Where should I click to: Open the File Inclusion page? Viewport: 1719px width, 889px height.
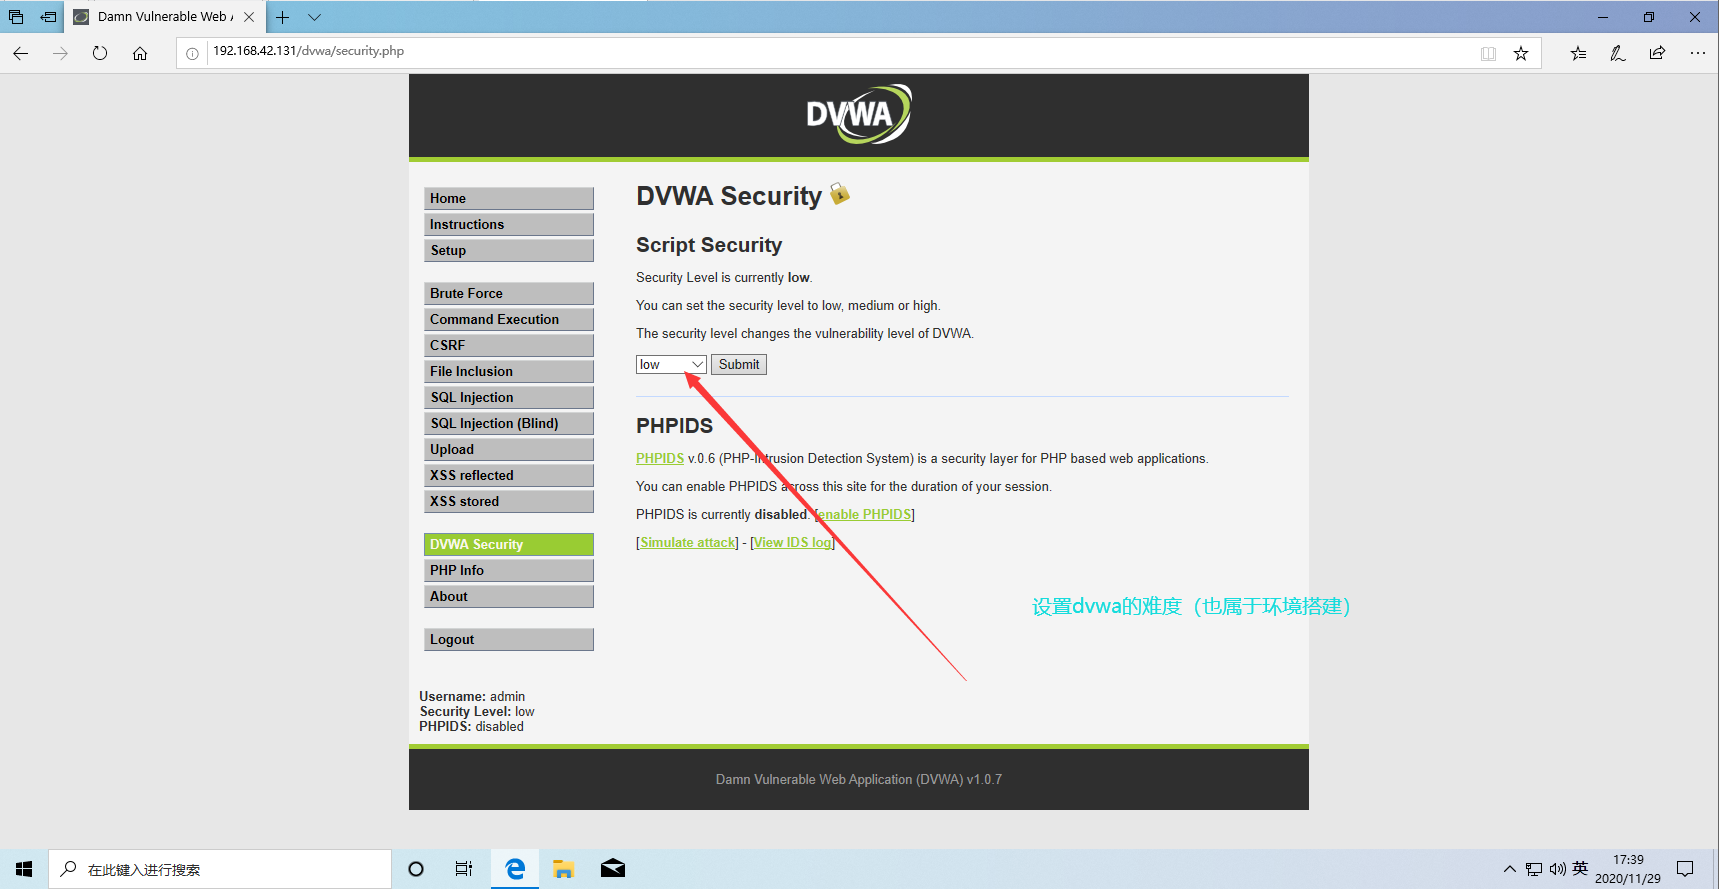coord(509,371)
